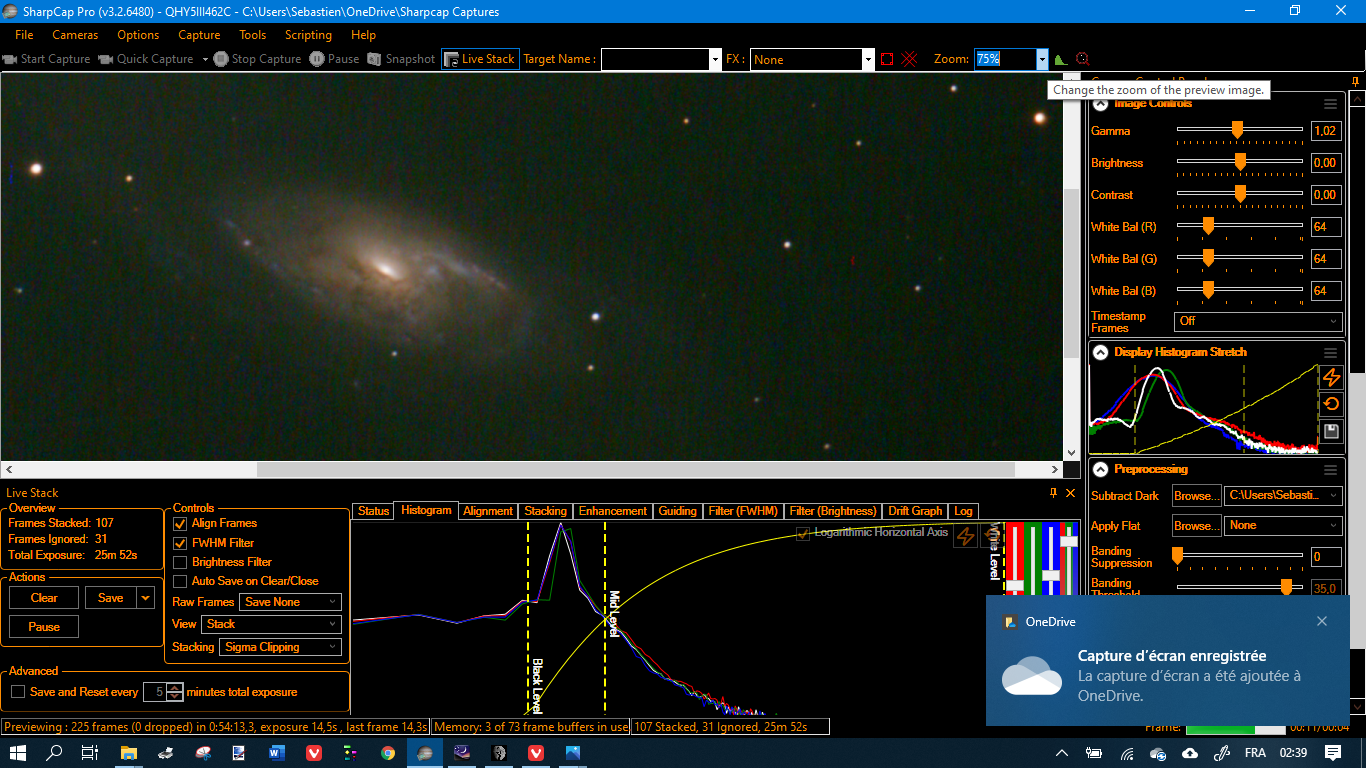Screen dimensions: 1366x768
Task: Check the Save and Reset every checkbox
Action: pos(18,692)
